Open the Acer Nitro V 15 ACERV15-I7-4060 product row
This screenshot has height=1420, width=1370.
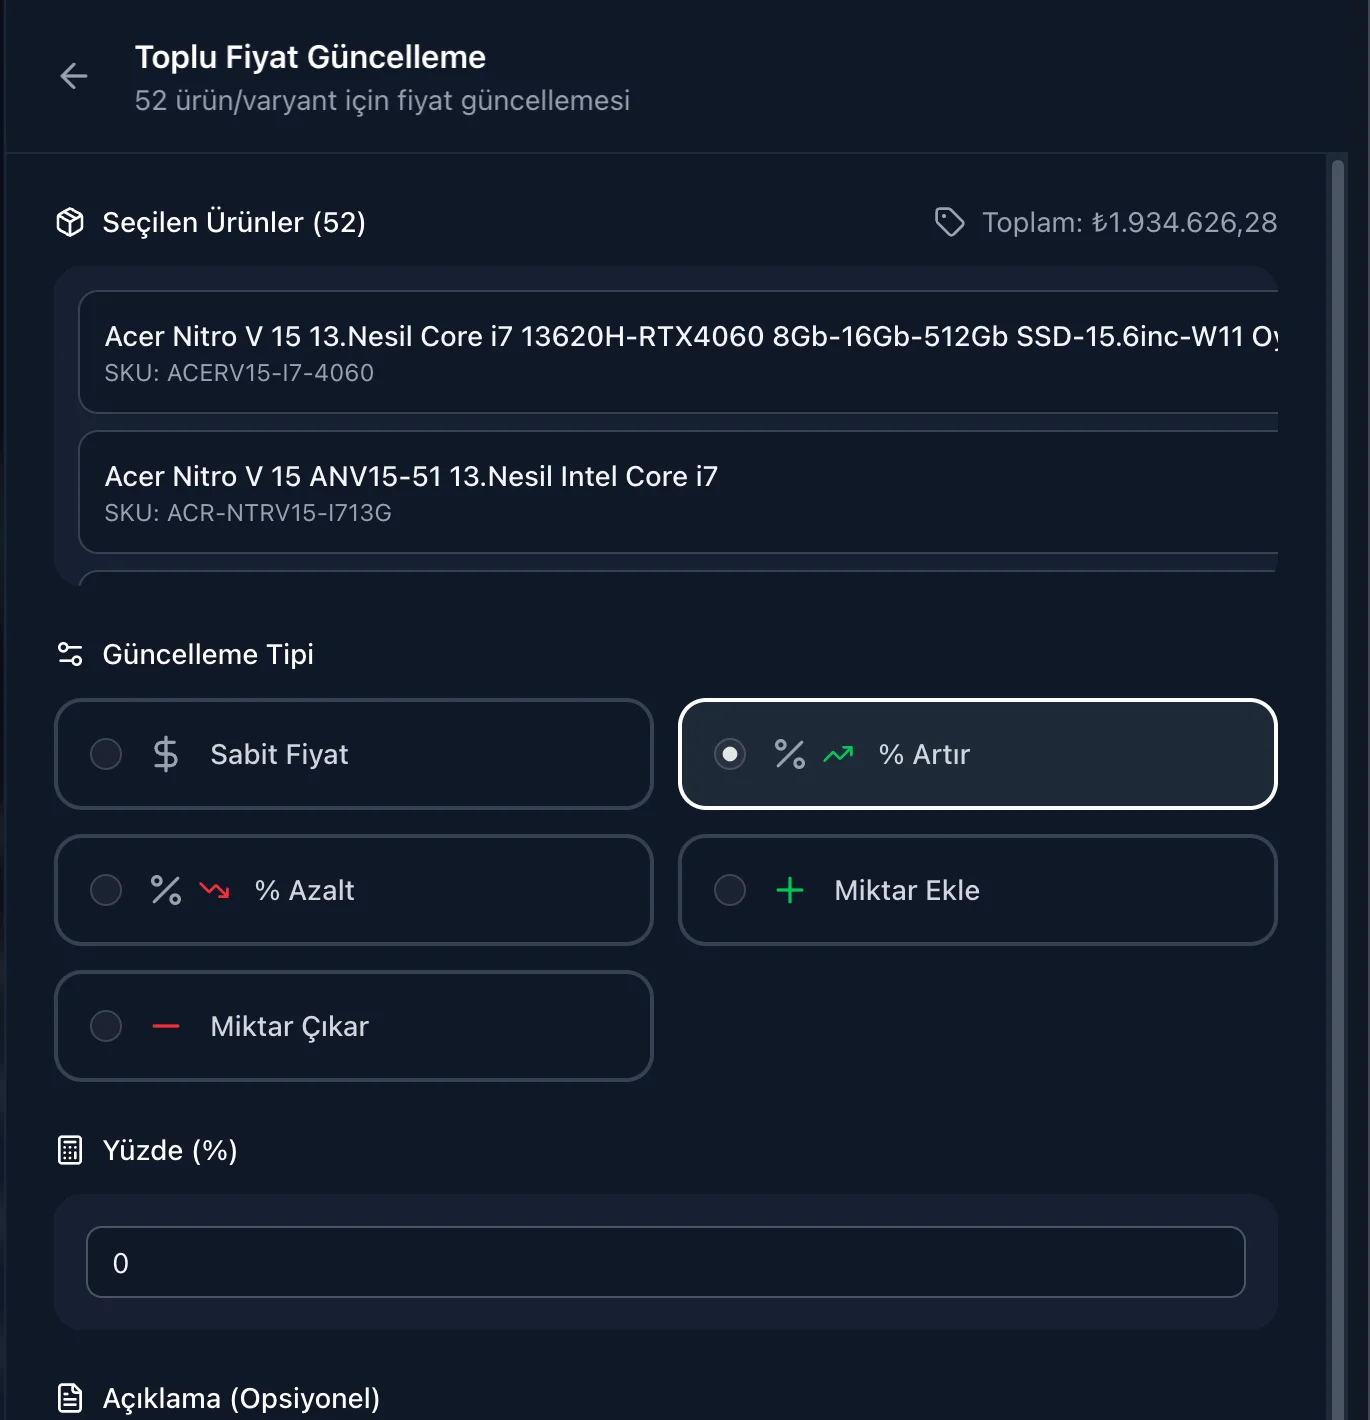pyautogui.click(x=678, y=352)
